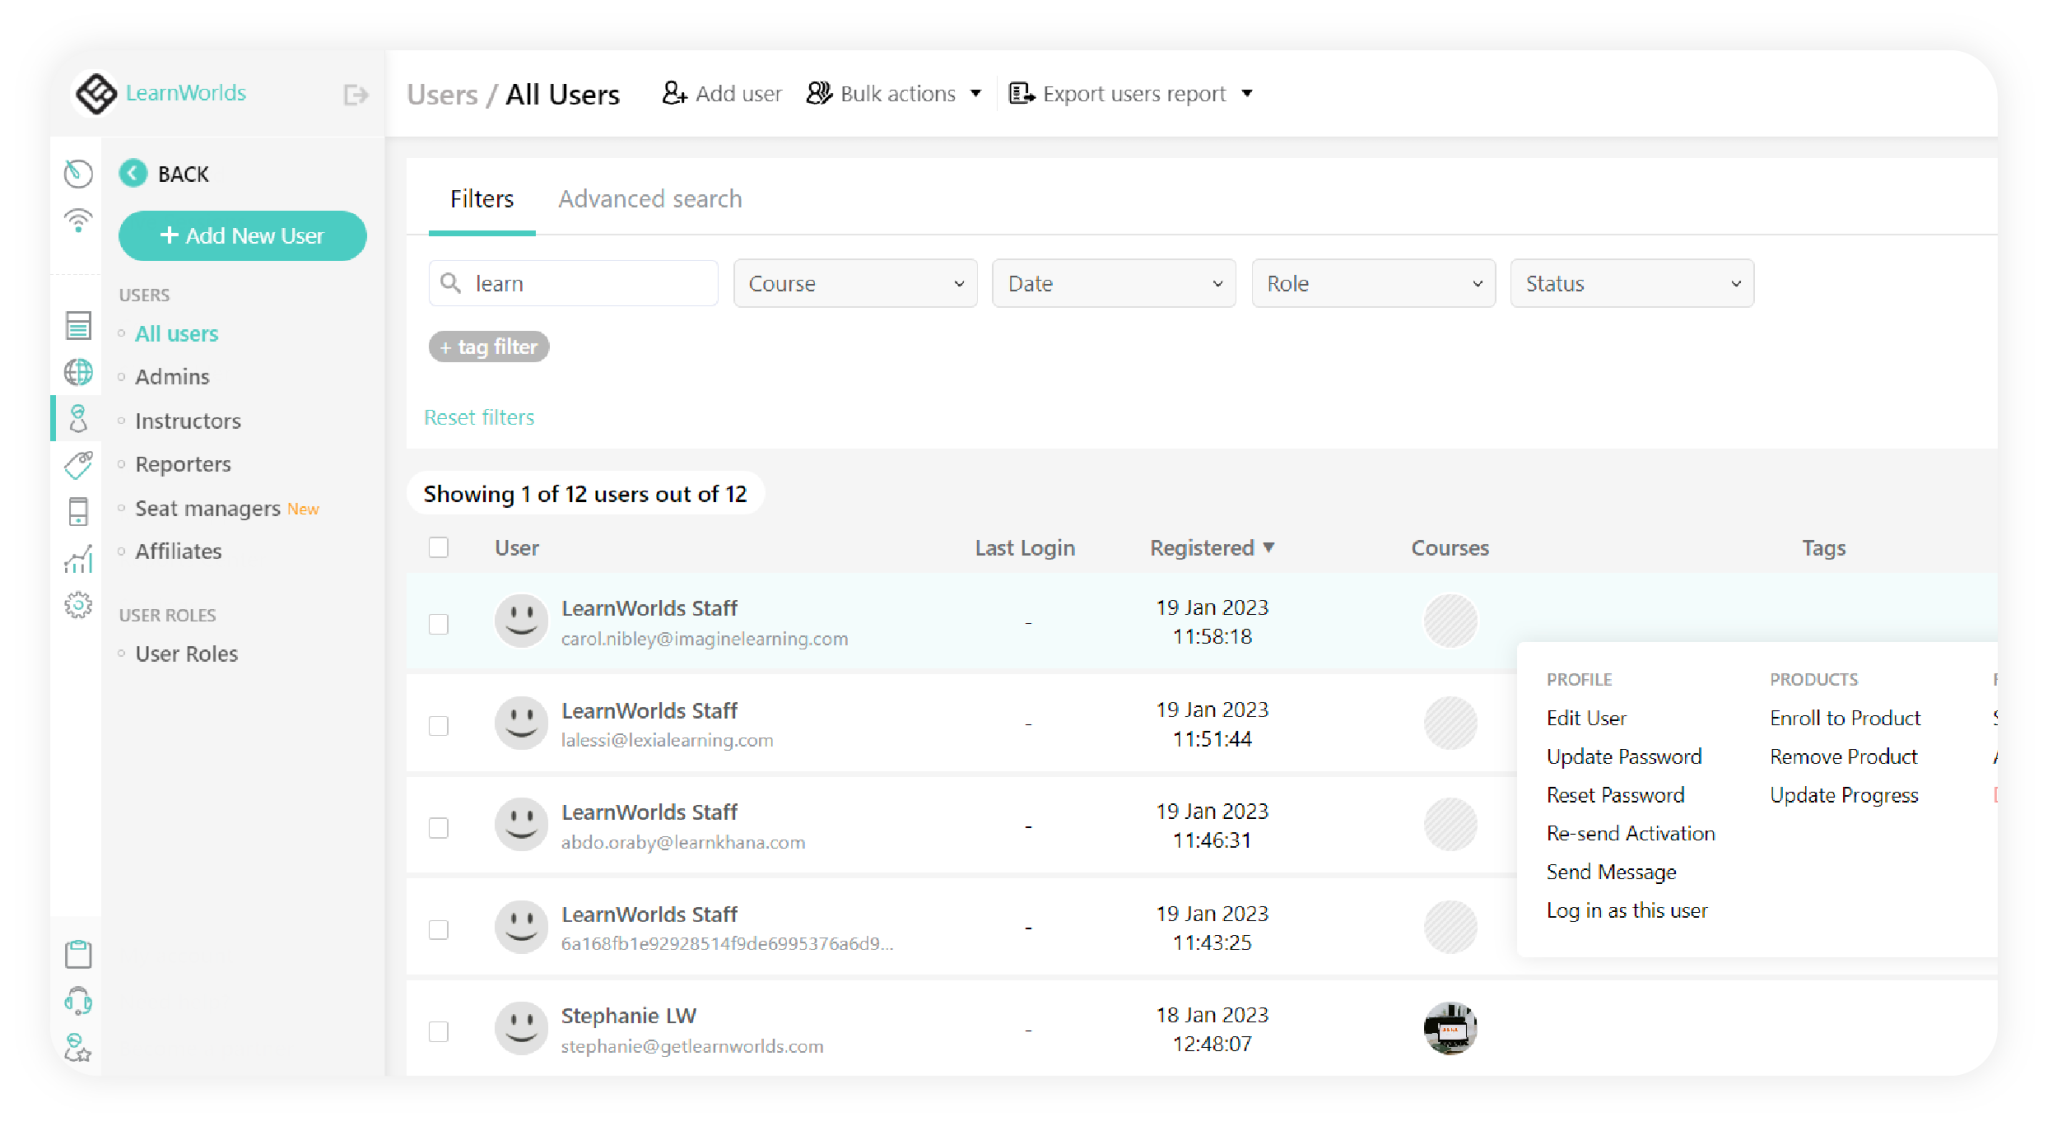Open the tags icon in the sidebar
This screenshot has width=2048, height=1126.
pos(77,465)
